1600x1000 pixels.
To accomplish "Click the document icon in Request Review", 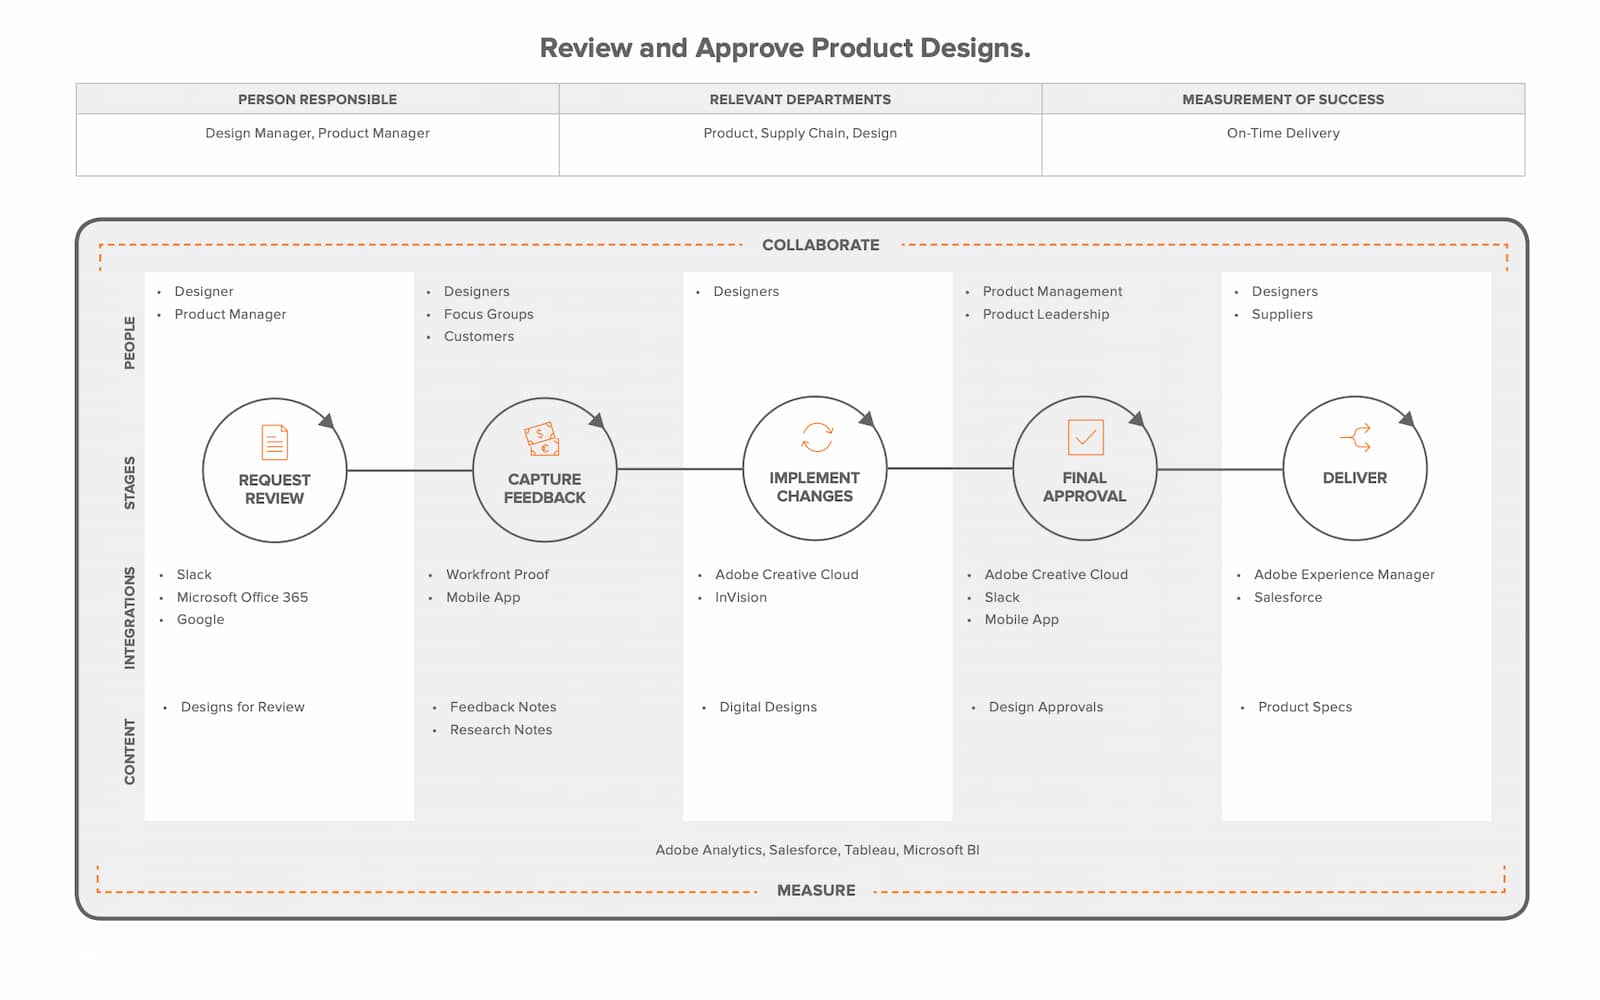I will click(274, 442).
